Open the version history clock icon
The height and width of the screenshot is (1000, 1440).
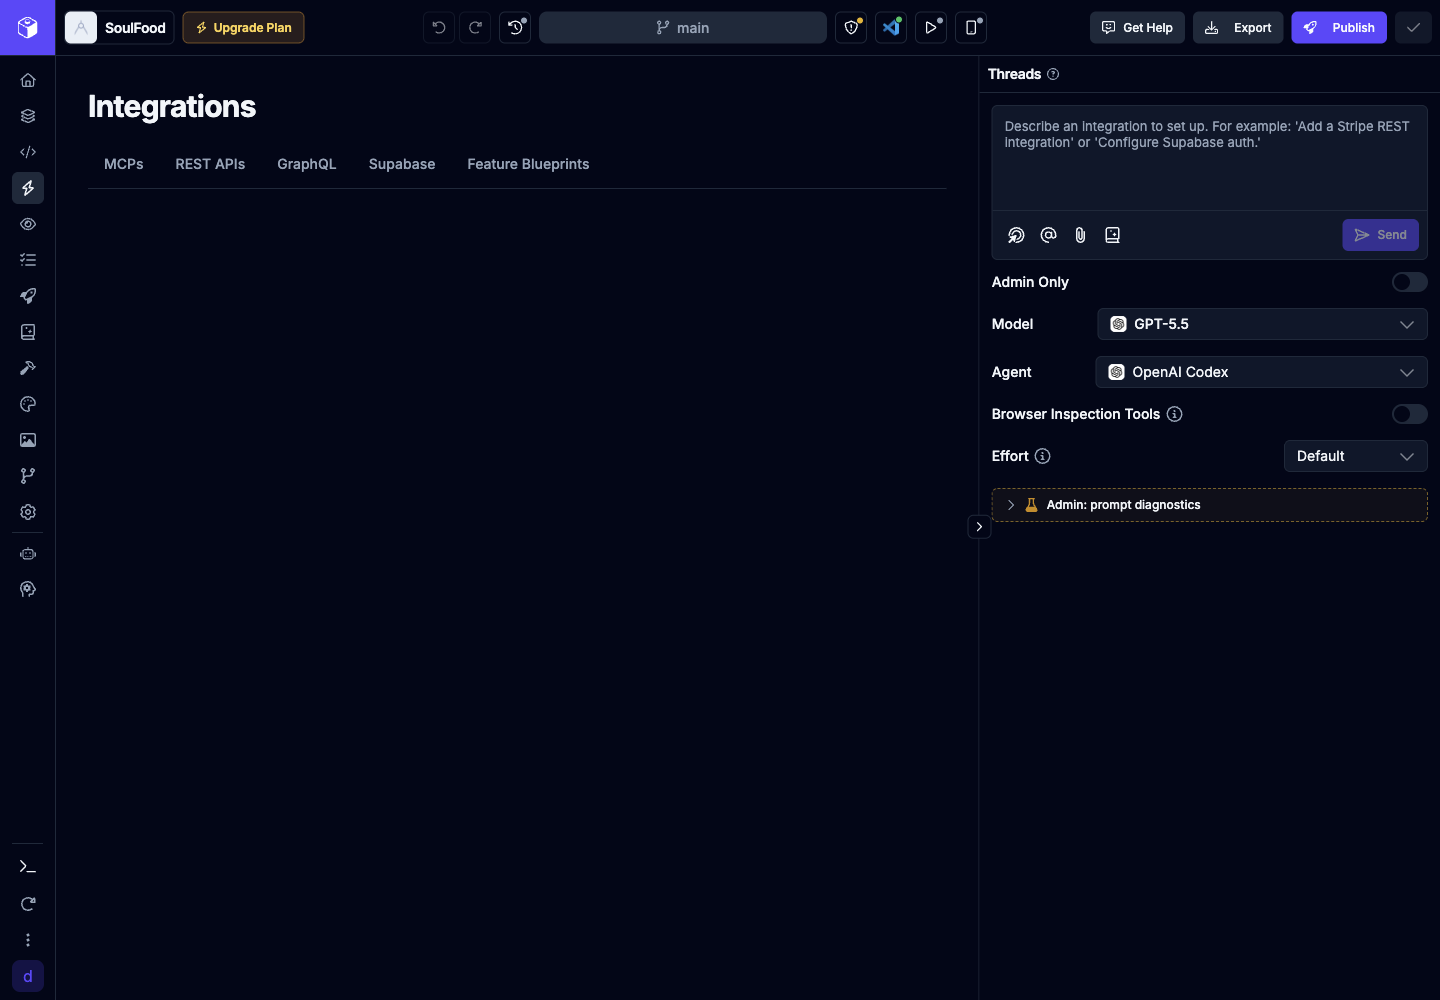[515, 28]
